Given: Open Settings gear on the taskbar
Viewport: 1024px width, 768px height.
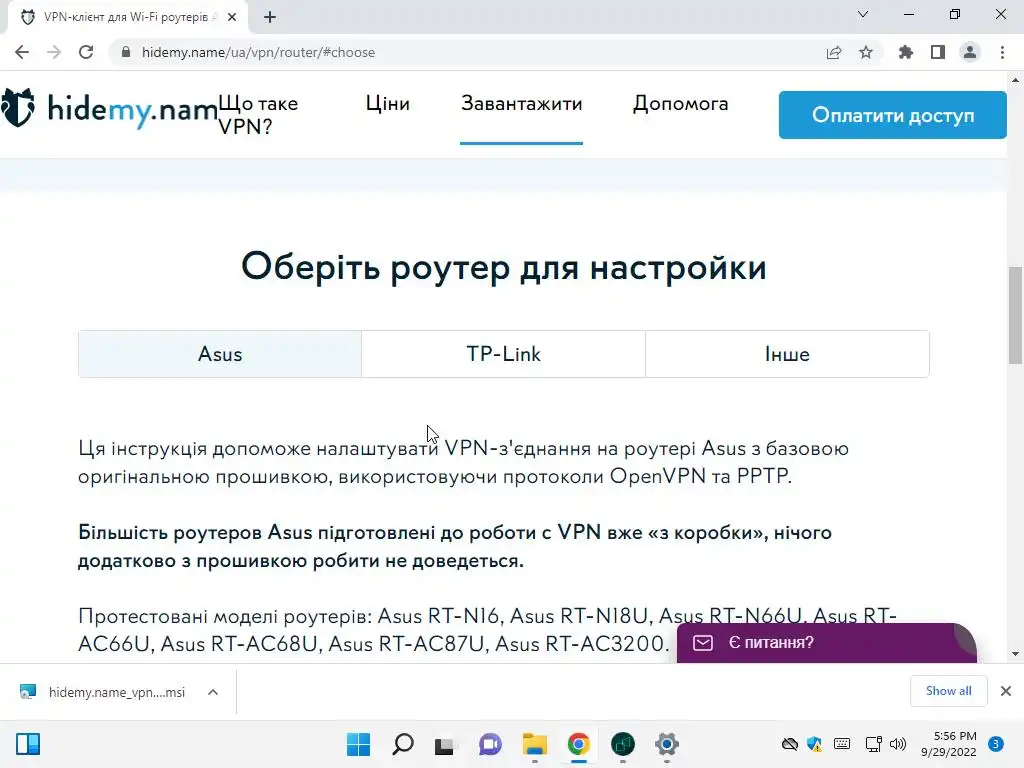Looking at the screenshot, I should tap(667, 744).
